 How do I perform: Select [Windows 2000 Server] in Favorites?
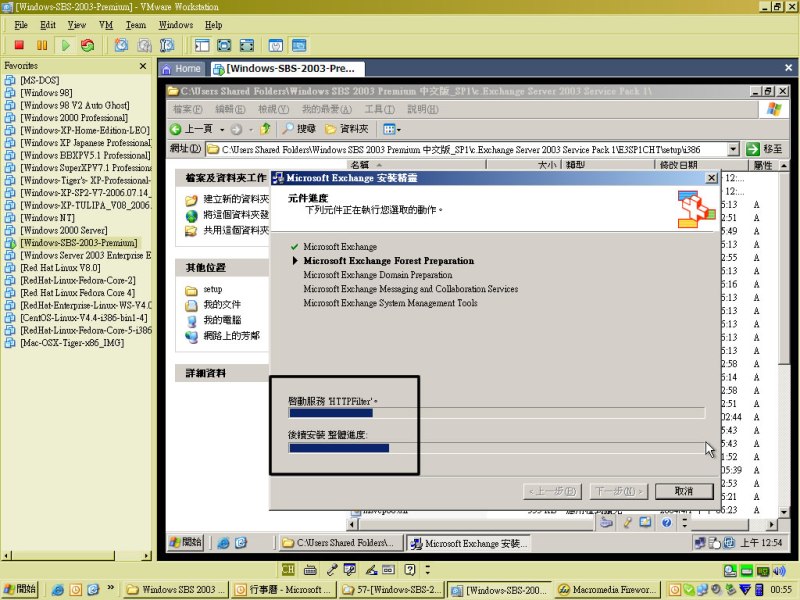point(64,230)
